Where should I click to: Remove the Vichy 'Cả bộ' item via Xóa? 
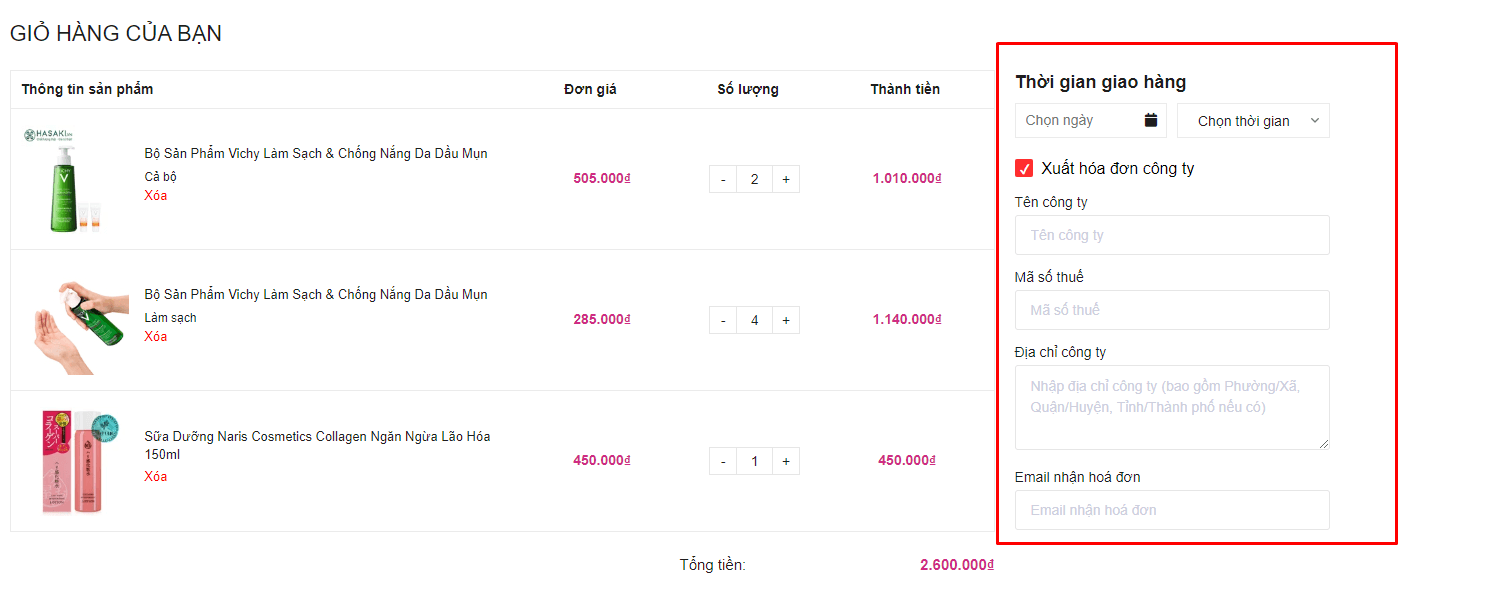(x=156, y=196)
